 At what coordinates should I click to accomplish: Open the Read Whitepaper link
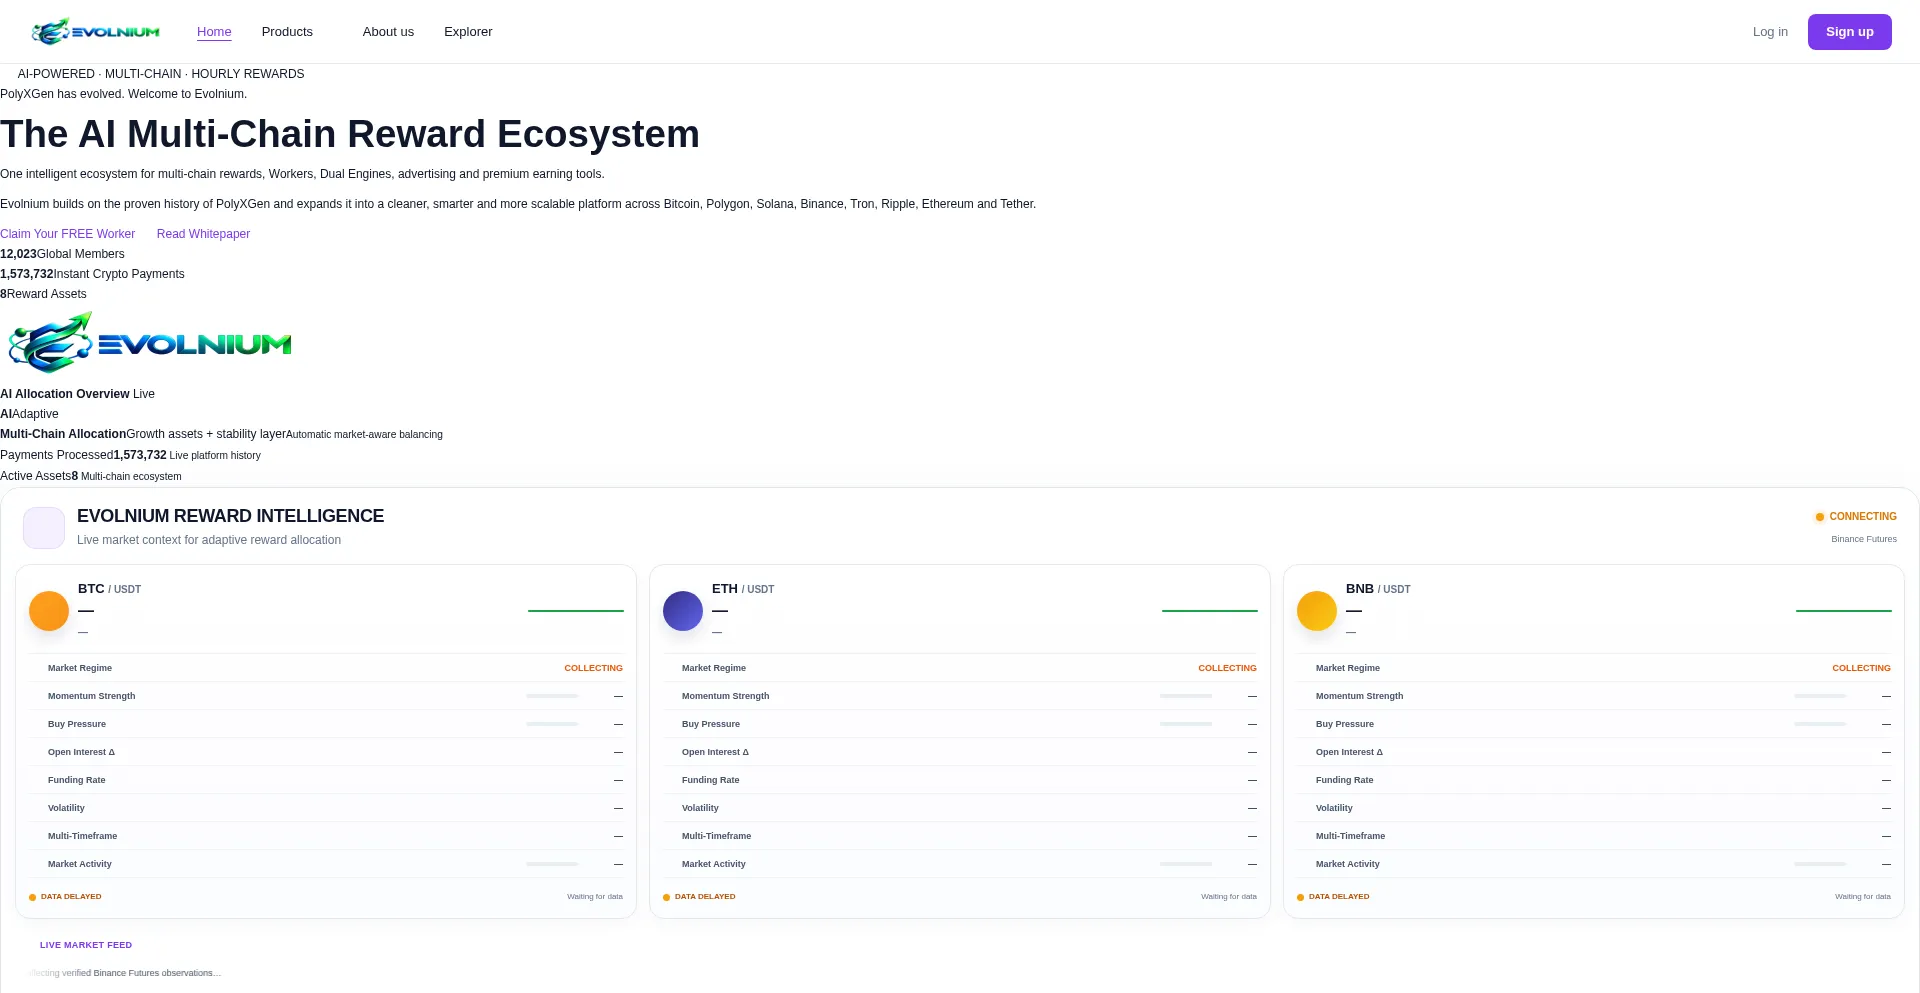point(203,234)
